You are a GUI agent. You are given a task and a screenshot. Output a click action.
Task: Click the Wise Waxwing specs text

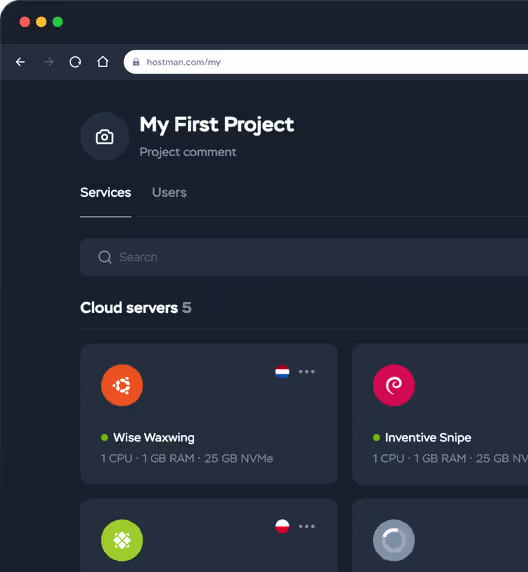[x=187, y=459]
